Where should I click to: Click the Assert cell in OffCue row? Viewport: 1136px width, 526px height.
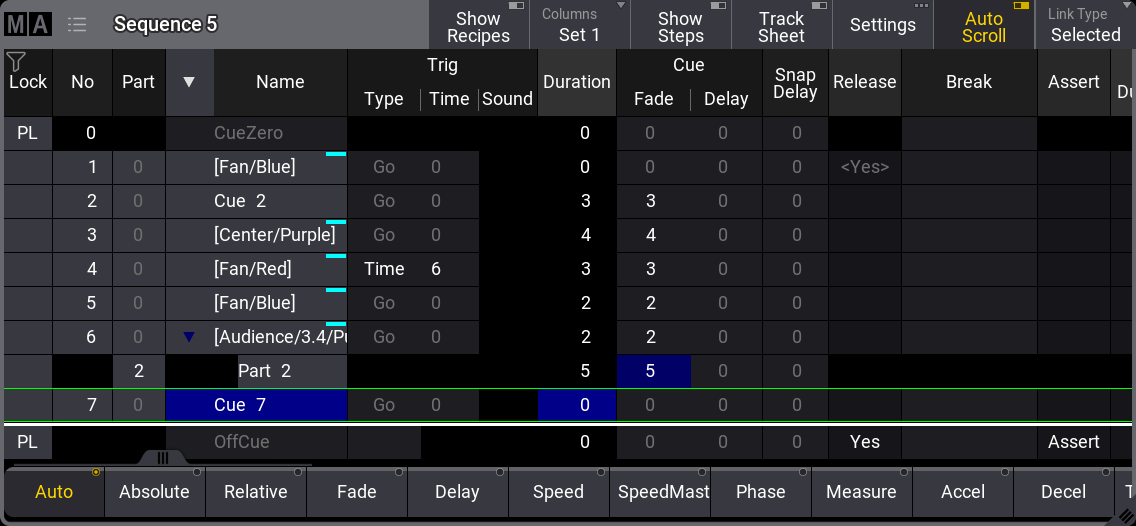coord(1073,442)
